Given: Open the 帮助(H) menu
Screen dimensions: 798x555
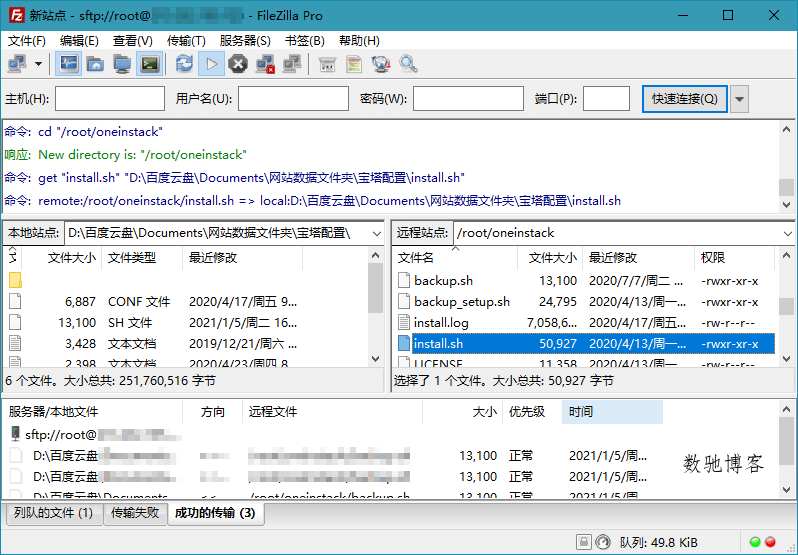Looking at the screenshot, I should pyautogui.click(x=359, y=41).
